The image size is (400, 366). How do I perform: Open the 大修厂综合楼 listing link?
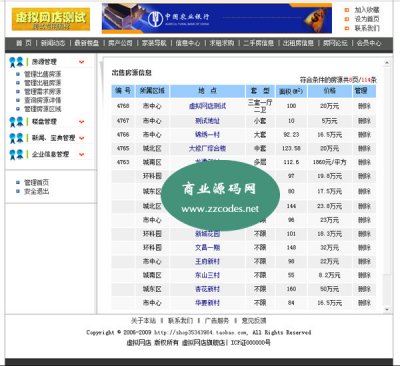(207, 148)
